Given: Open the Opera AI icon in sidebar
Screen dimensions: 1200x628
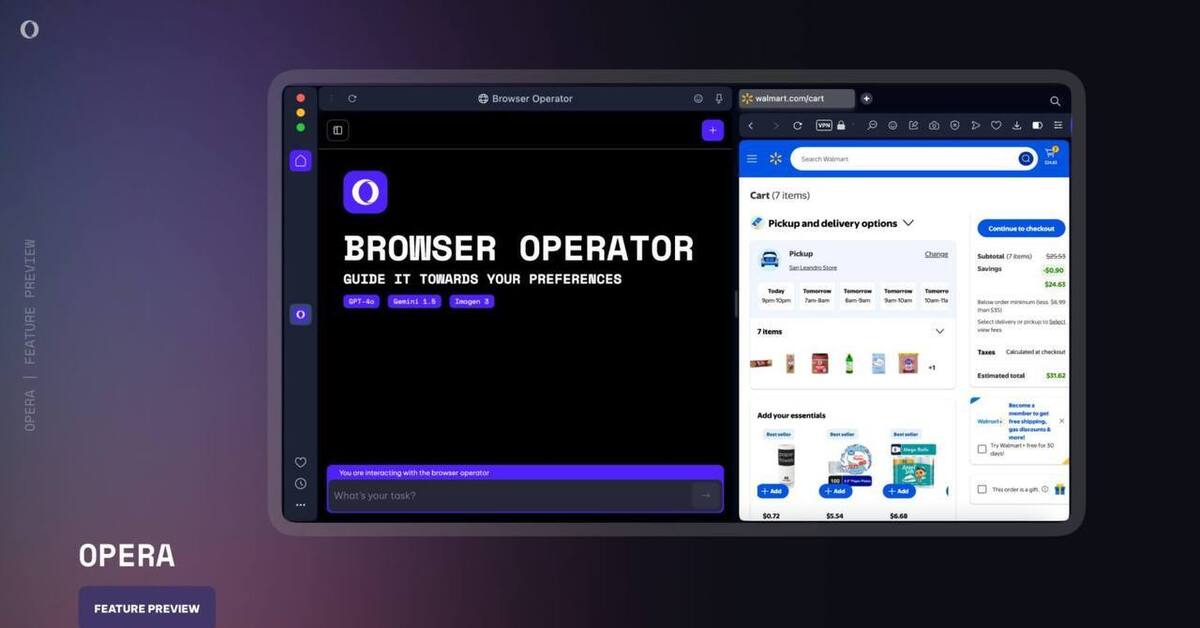Looking at the screenshot, I should click(x=300, y=314).
